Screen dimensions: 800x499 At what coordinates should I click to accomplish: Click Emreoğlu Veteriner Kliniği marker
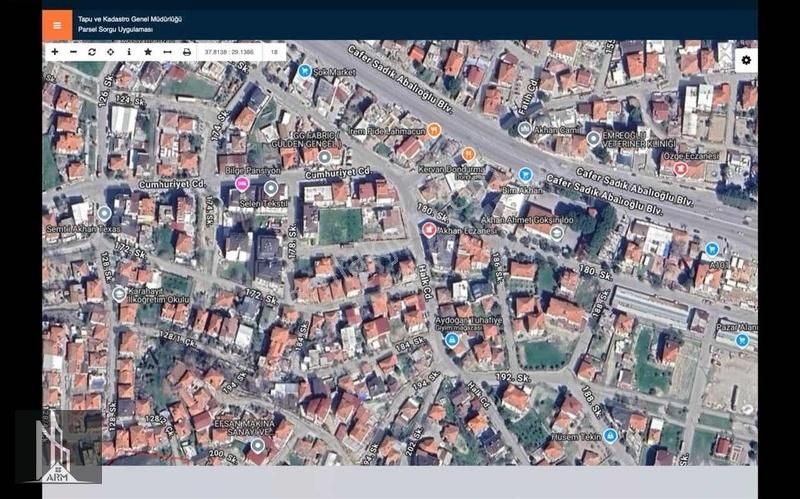point(593,138)
